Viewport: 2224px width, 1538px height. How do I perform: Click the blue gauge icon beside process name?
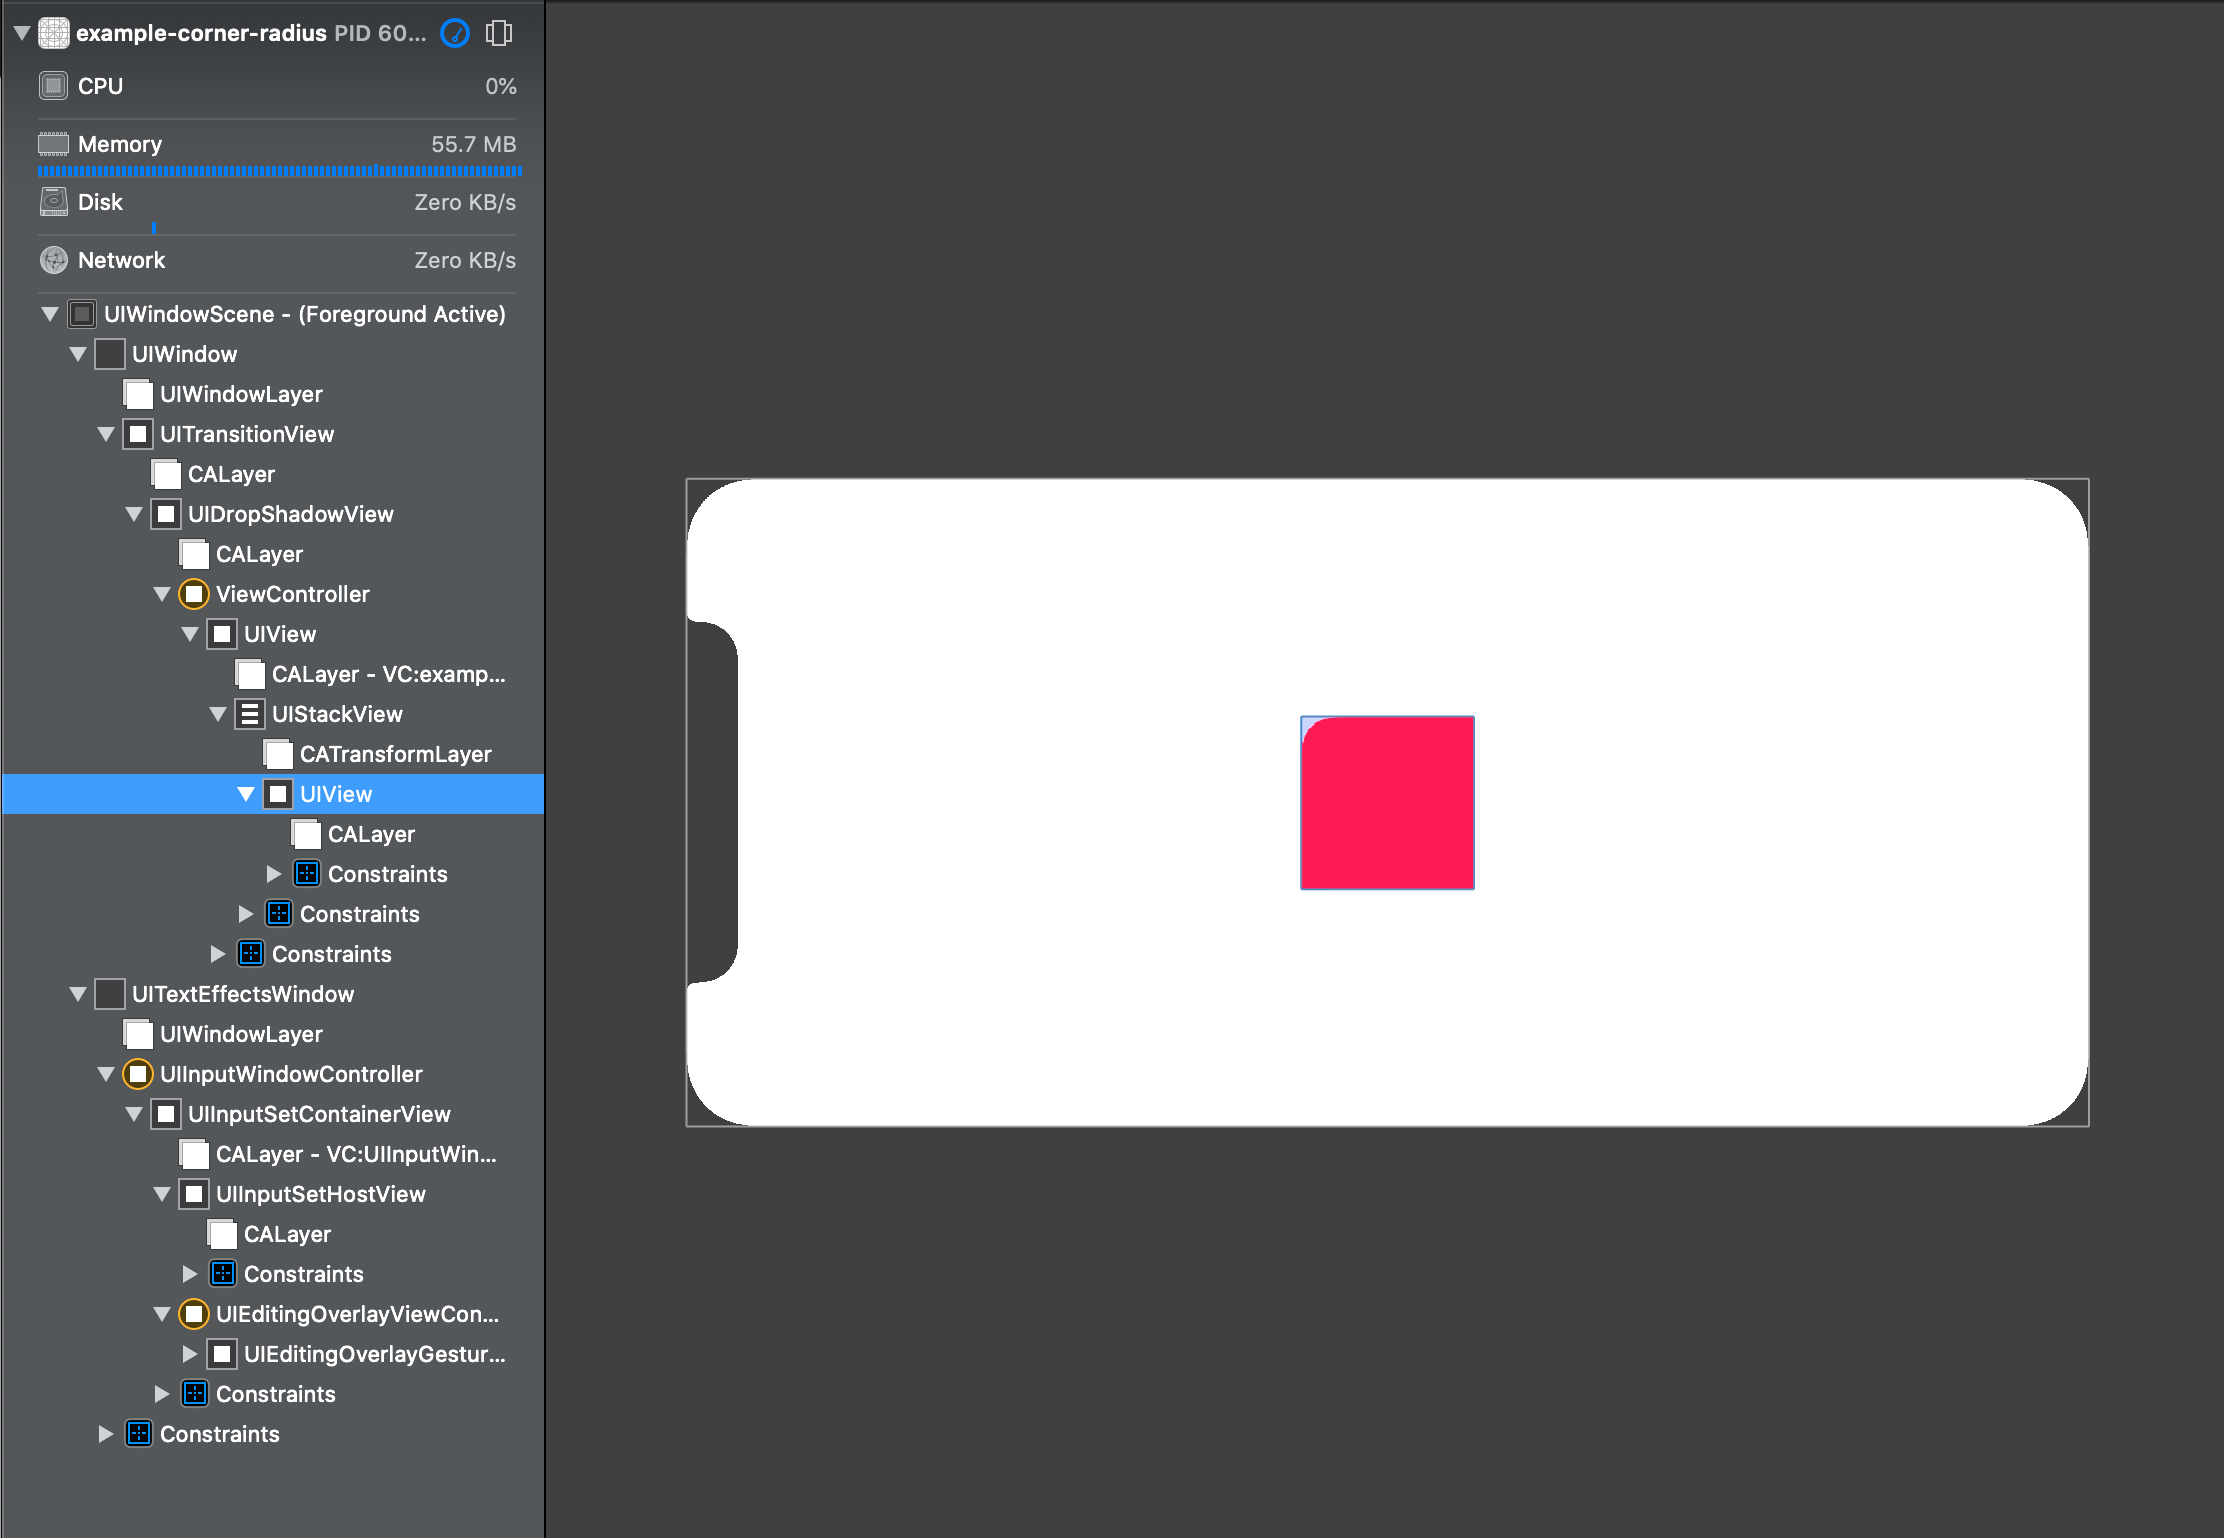[455, 33]
